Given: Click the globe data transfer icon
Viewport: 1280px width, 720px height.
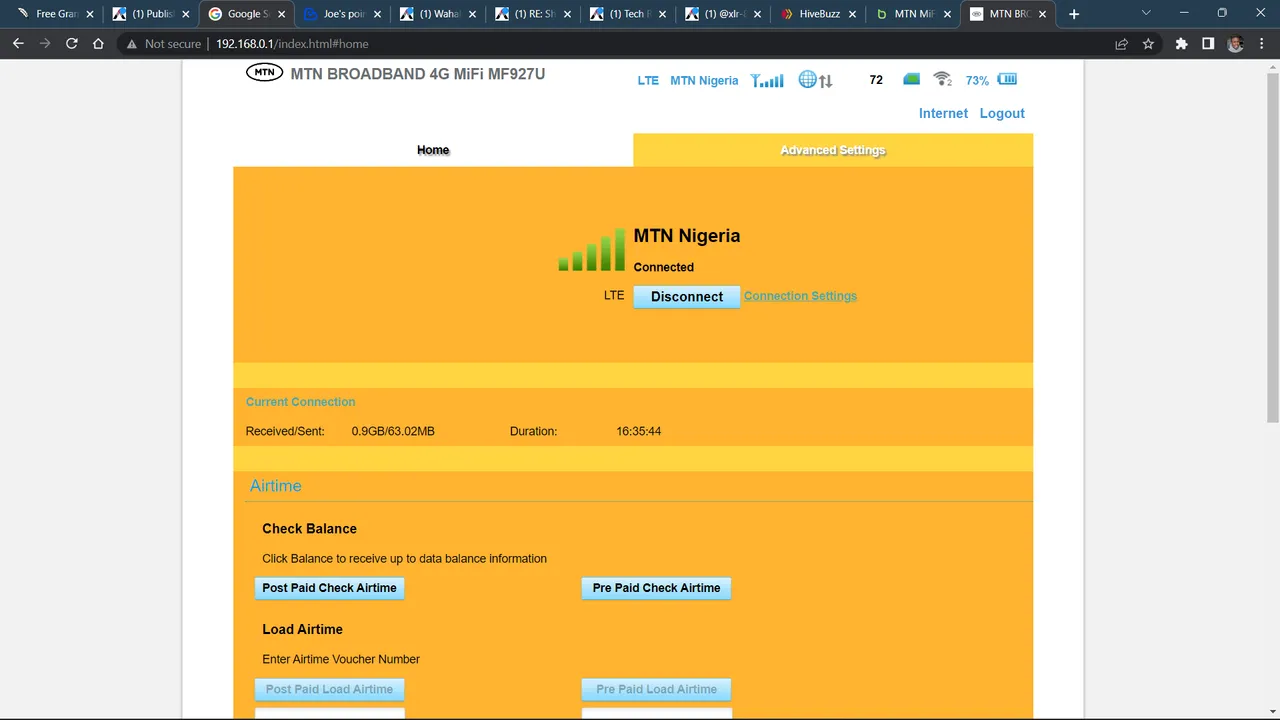Looking at the screenshot, I should pyautogui.click(x=815, y=80).
